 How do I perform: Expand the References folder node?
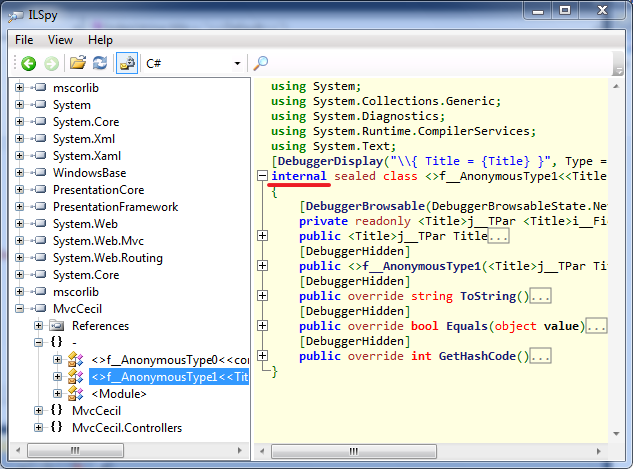39,326
